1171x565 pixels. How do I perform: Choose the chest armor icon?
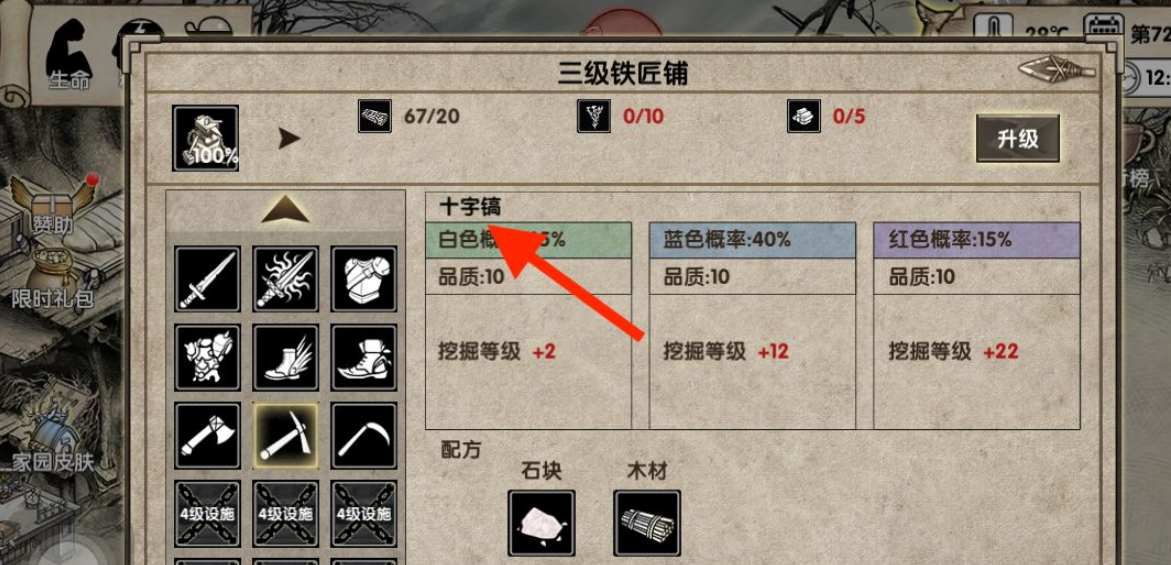point(364,279)
